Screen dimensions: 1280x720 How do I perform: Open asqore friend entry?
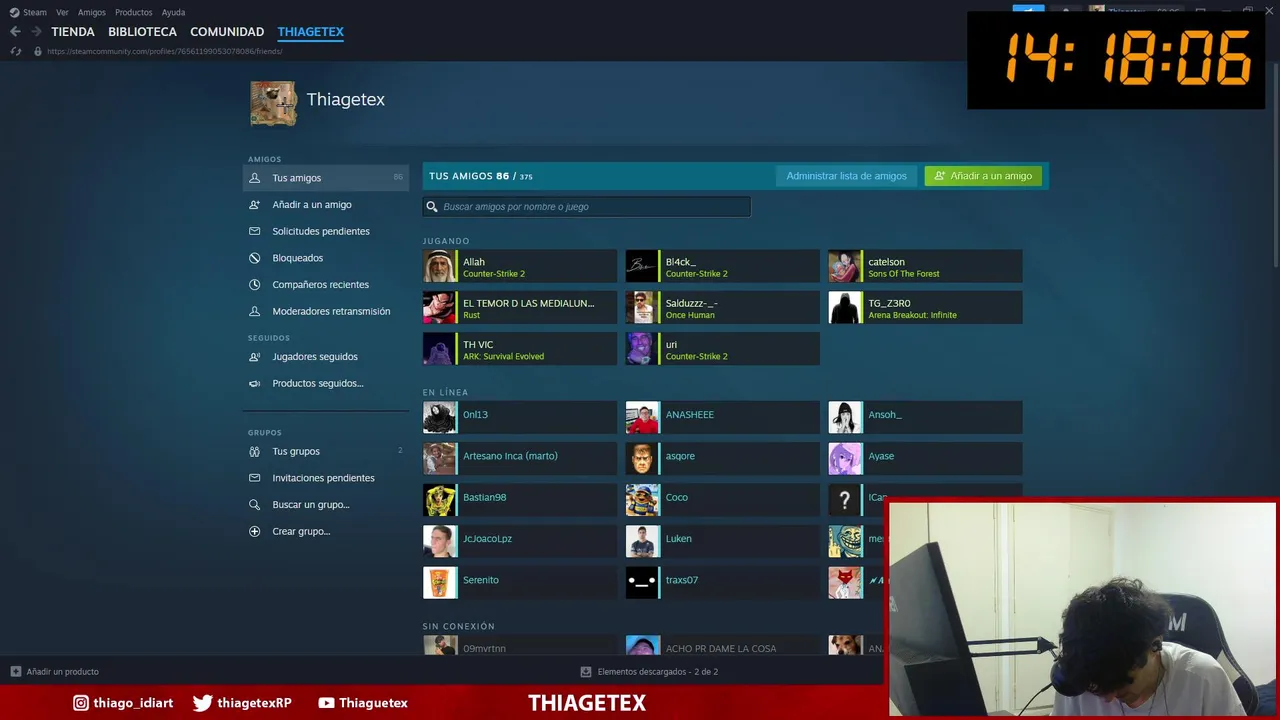[722, 459]
